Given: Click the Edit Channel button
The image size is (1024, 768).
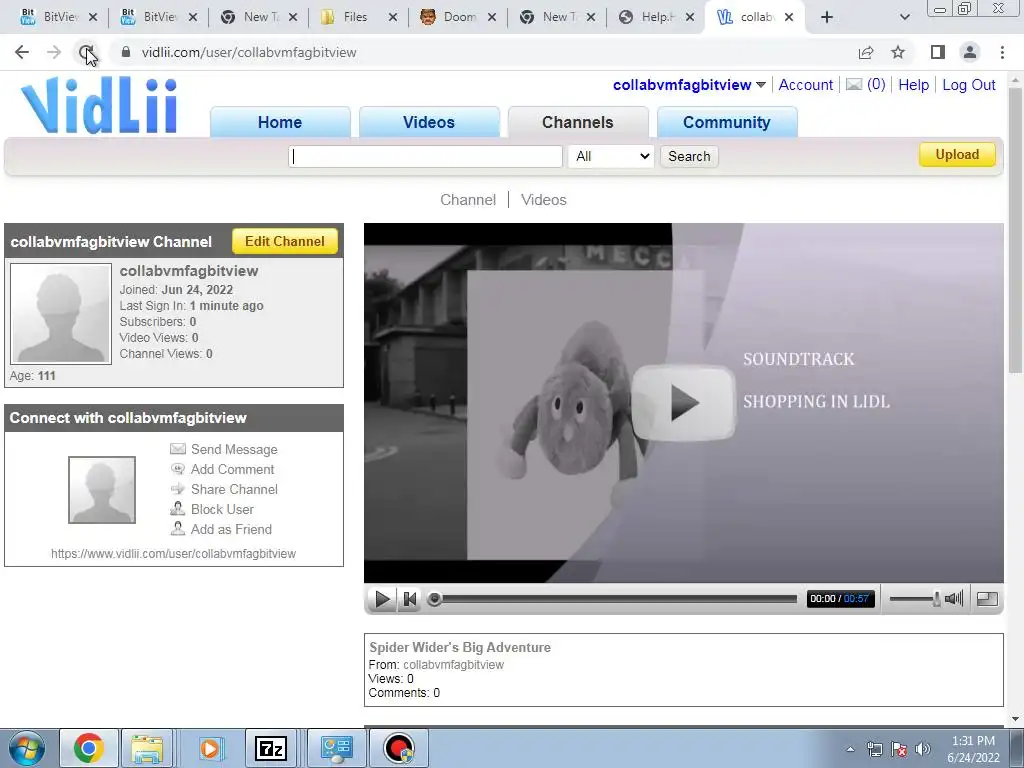Looking at the screenshot, I should (285, 241).
